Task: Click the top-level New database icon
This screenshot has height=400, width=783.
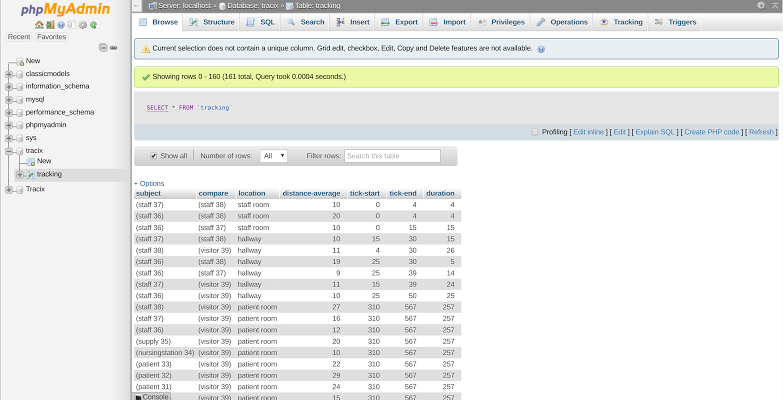Action: coord(20,61)
